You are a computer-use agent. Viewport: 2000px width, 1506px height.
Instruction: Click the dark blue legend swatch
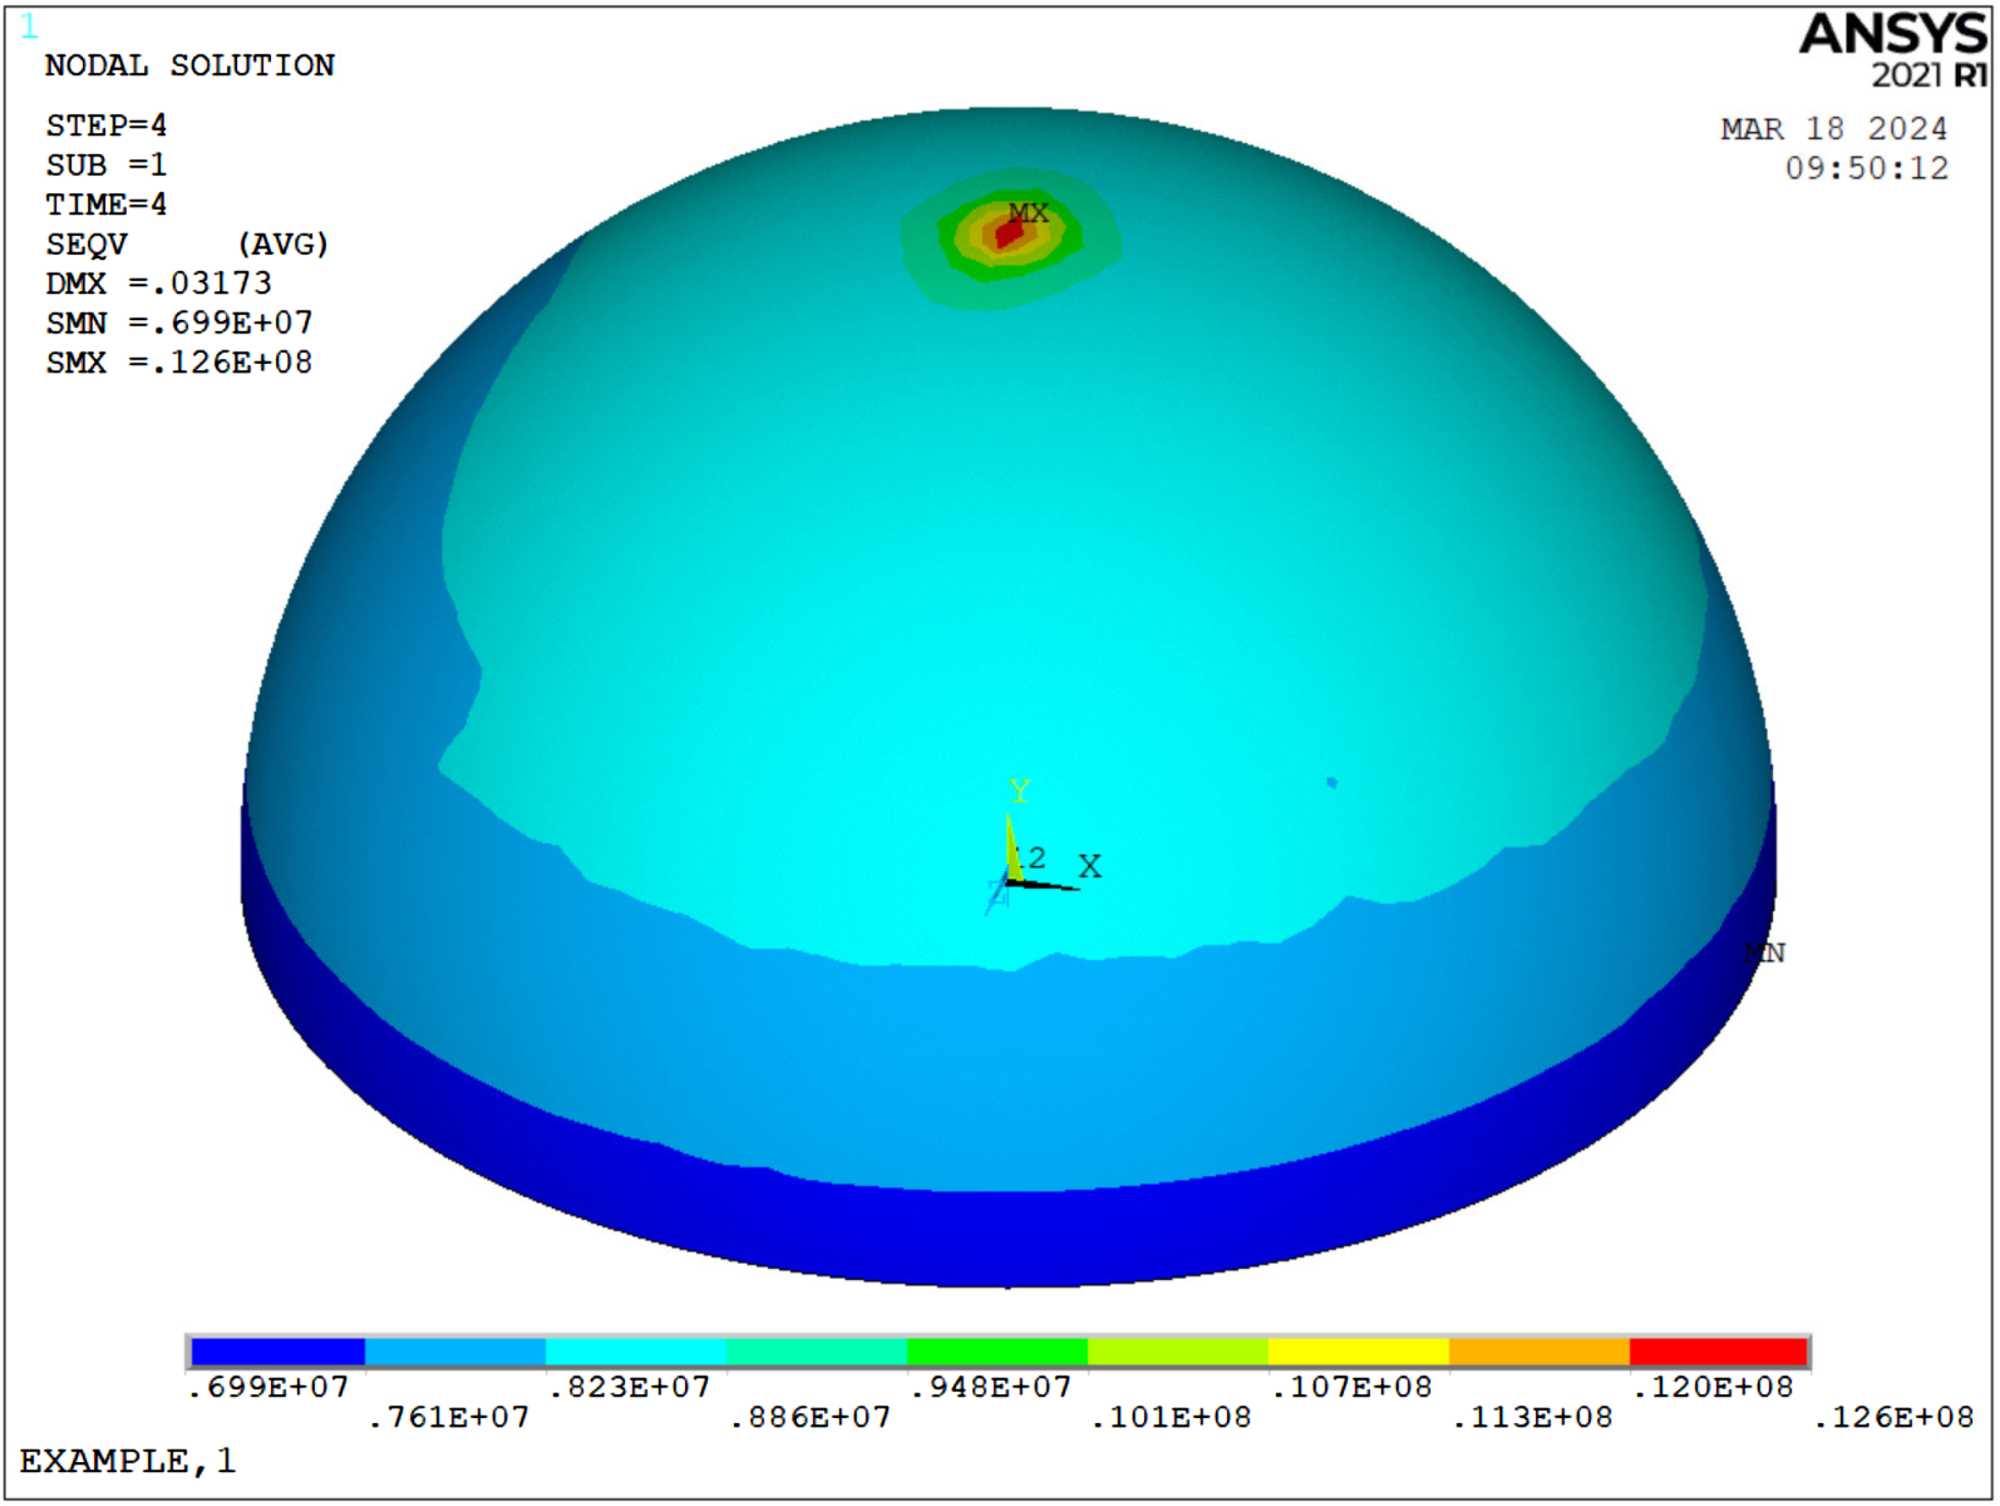pyautogui.click(x=278, y=1352)
